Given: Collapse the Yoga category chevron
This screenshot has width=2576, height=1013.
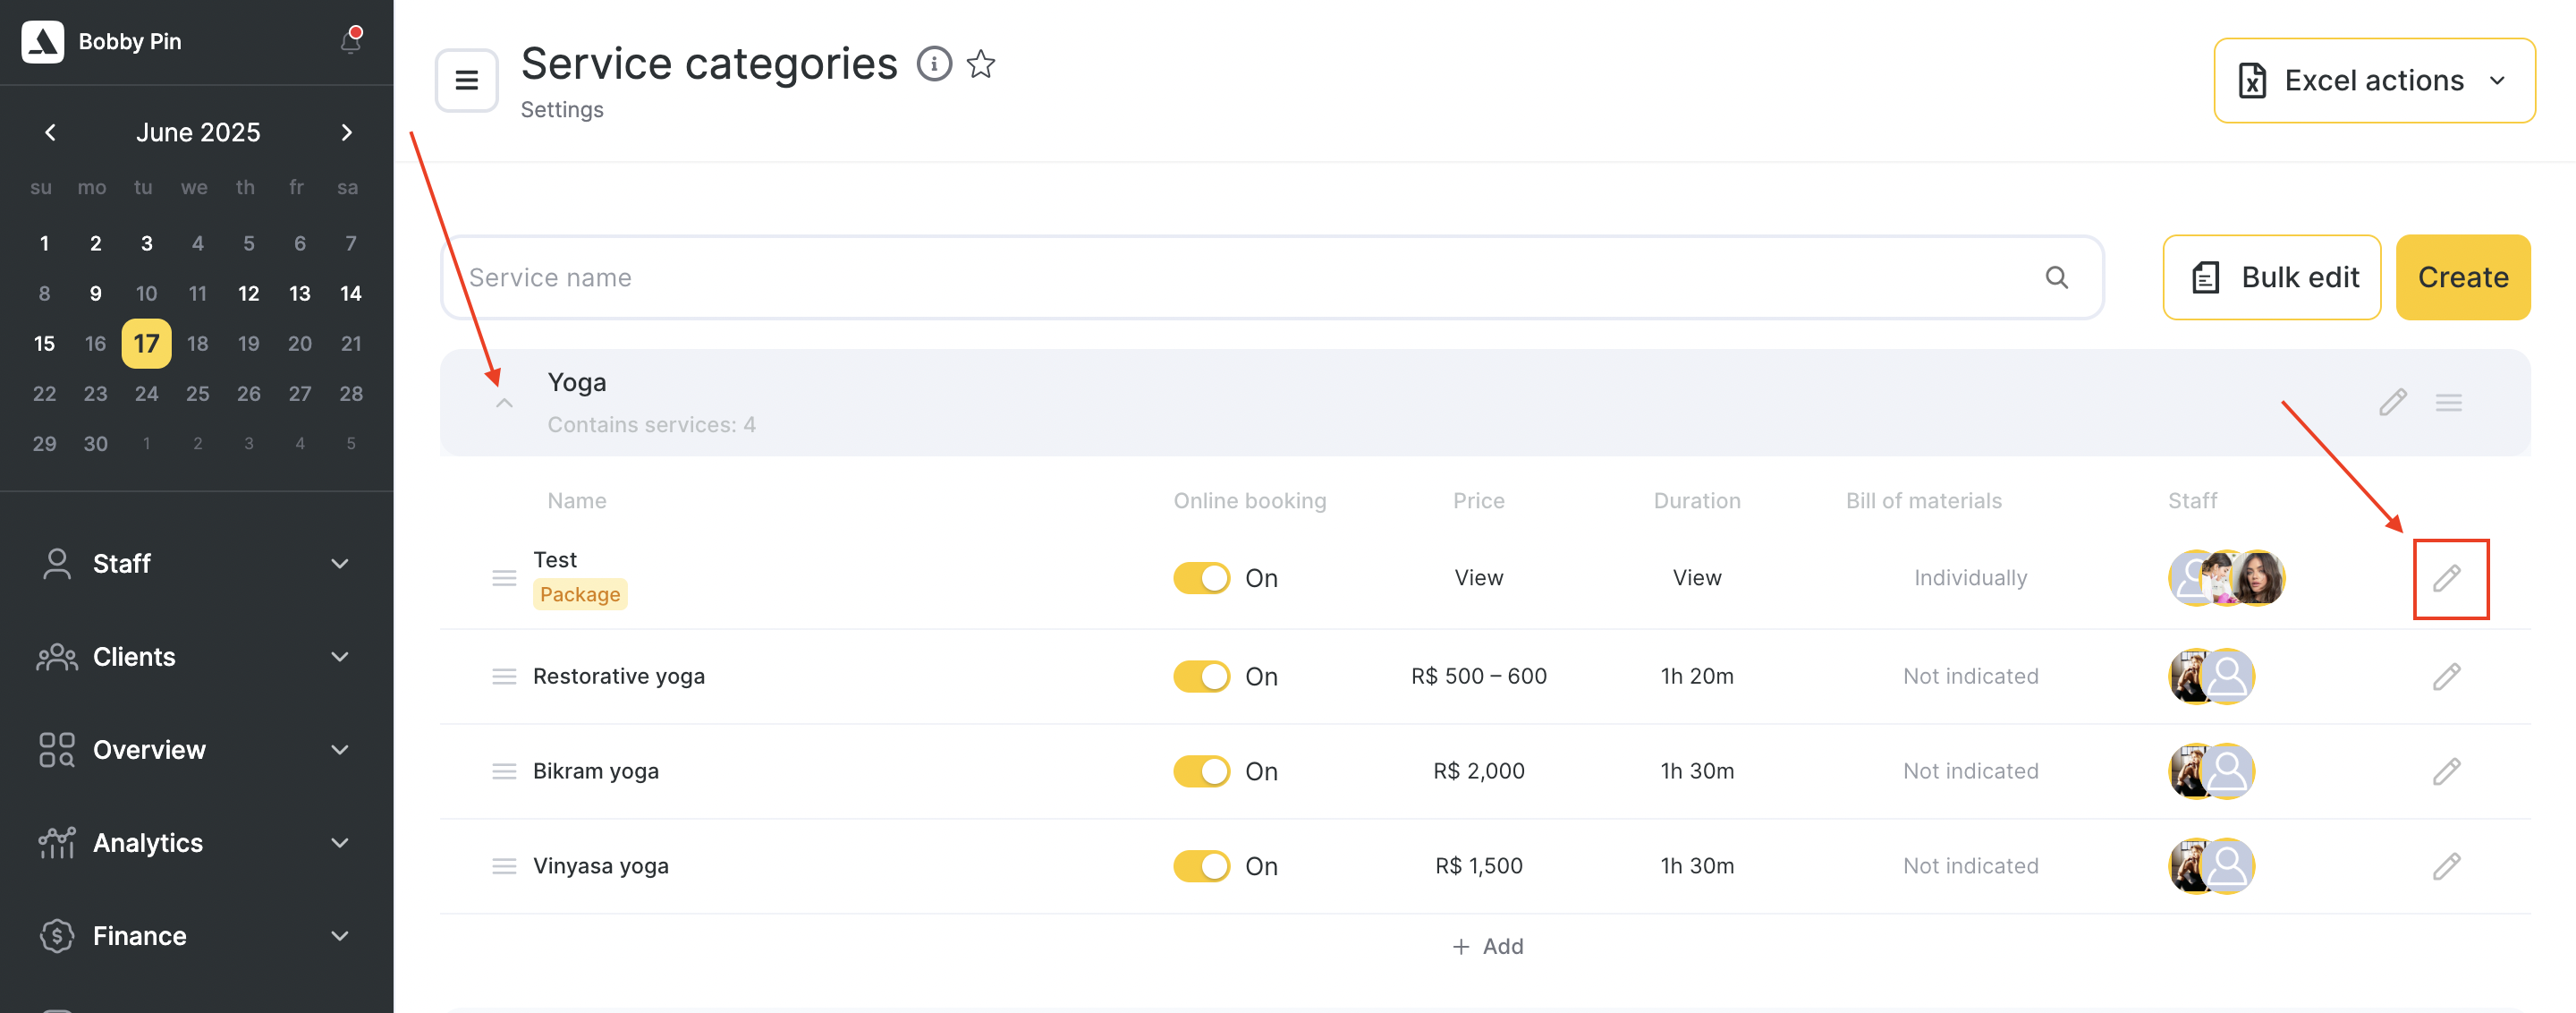Looking at the screenshot, I should pos(504,403).
